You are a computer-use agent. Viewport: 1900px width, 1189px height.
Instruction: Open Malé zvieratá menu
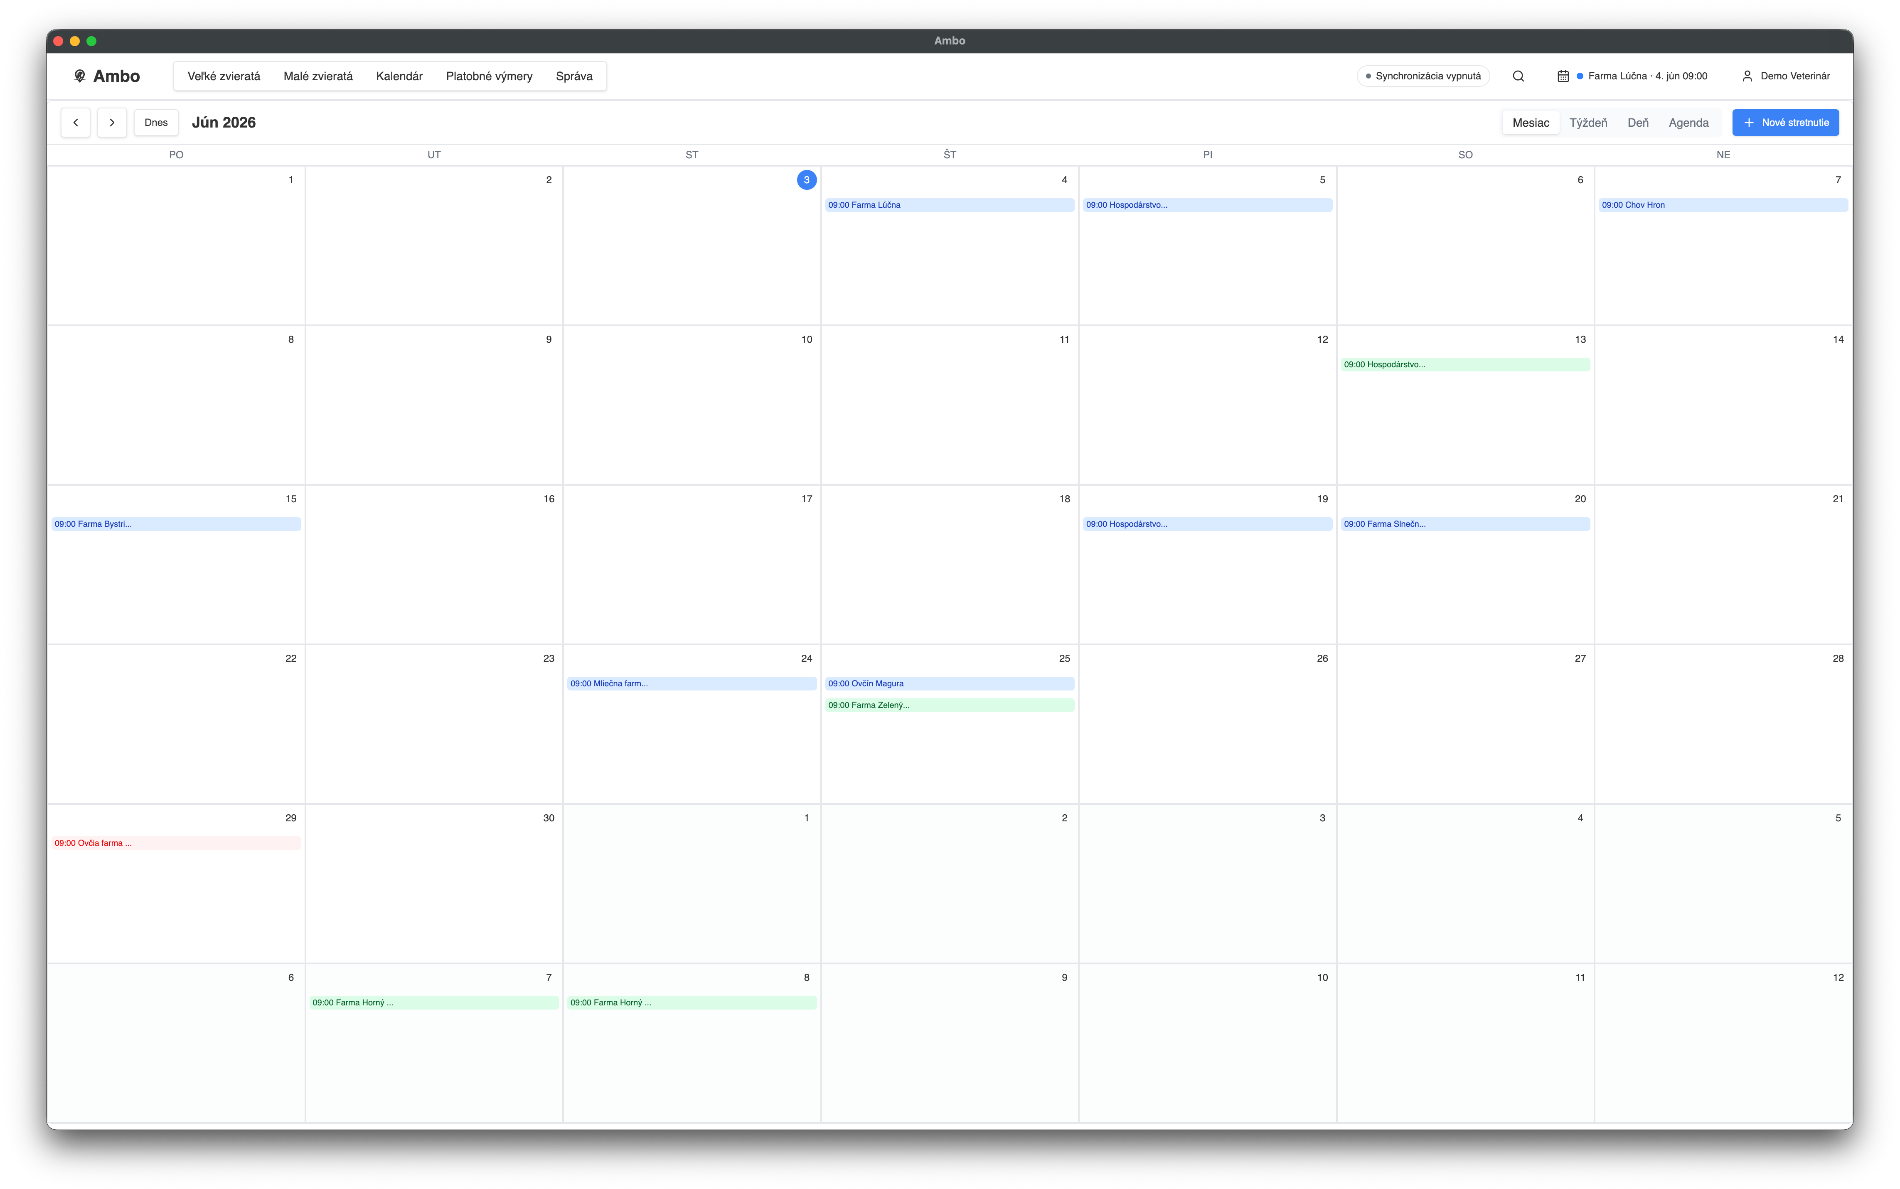pyautogui.click(x=318, y=76)
